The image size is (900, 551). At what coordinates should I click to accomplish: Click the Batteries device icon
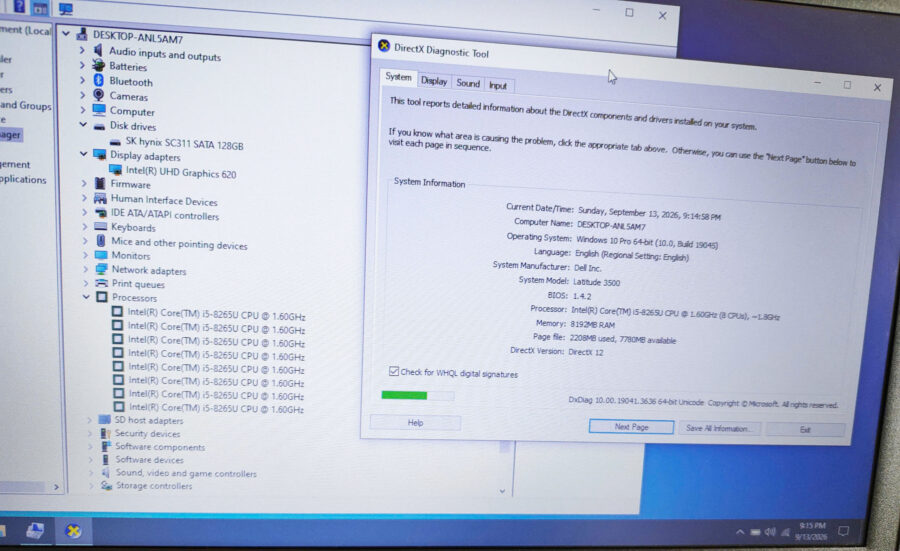[x=99, y=65]
